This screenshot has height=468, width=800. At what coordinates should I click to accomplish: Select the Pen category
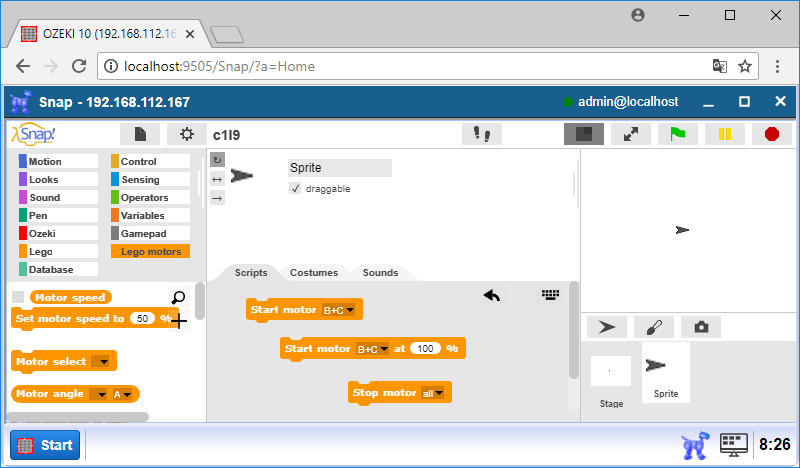coord(58,215)
